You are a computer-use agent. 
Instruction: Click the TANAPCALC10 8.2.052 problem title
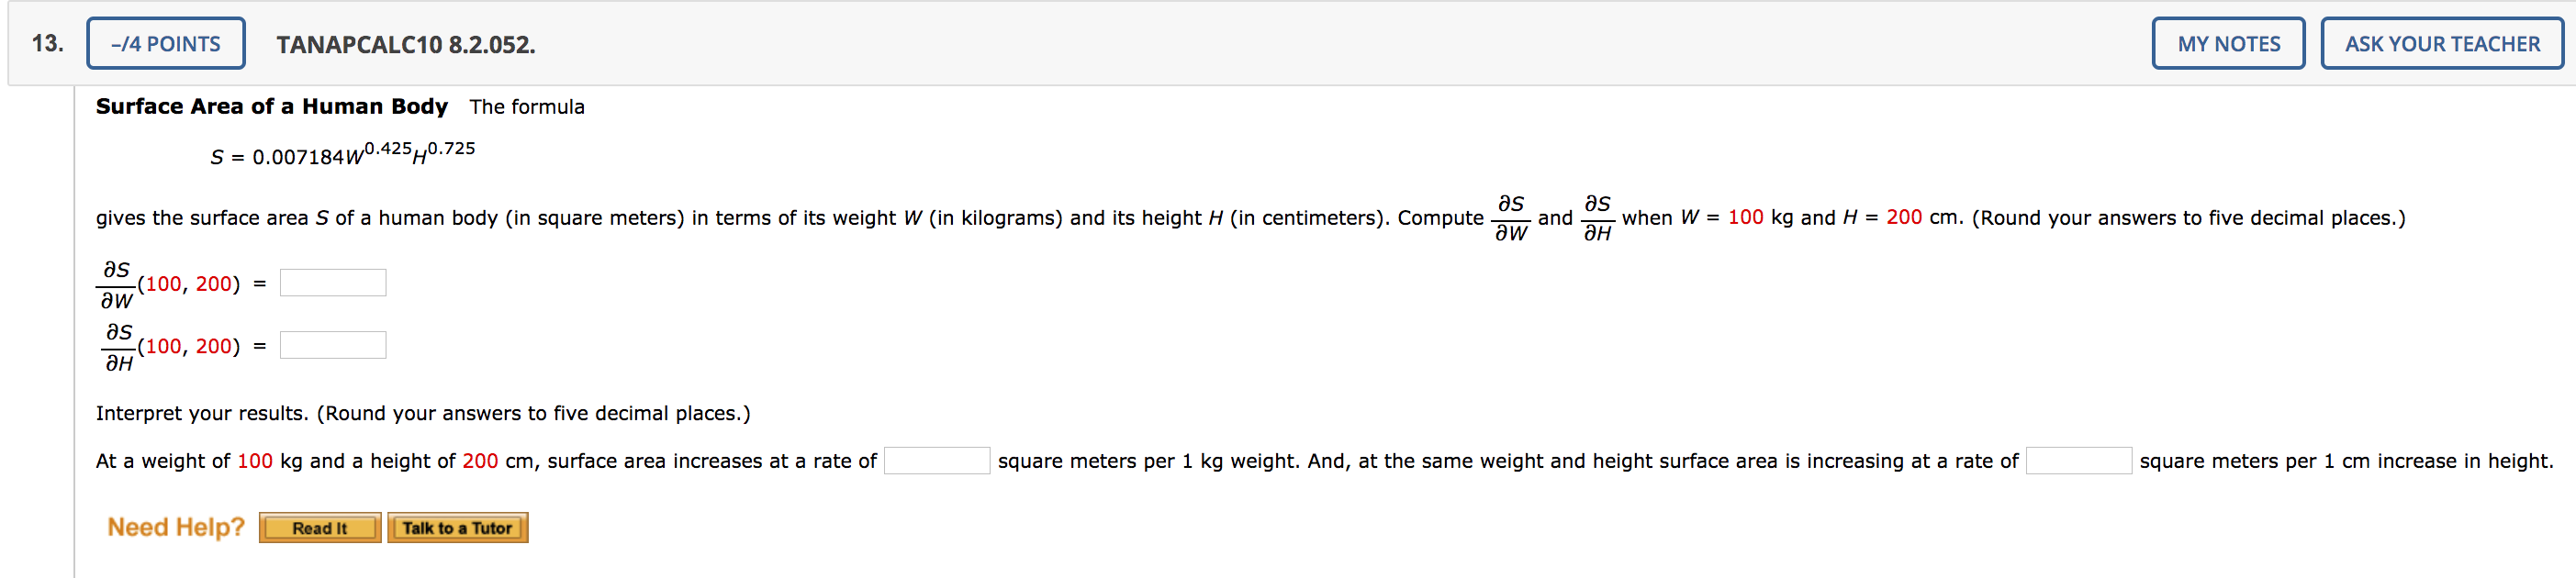coord(404,45)
